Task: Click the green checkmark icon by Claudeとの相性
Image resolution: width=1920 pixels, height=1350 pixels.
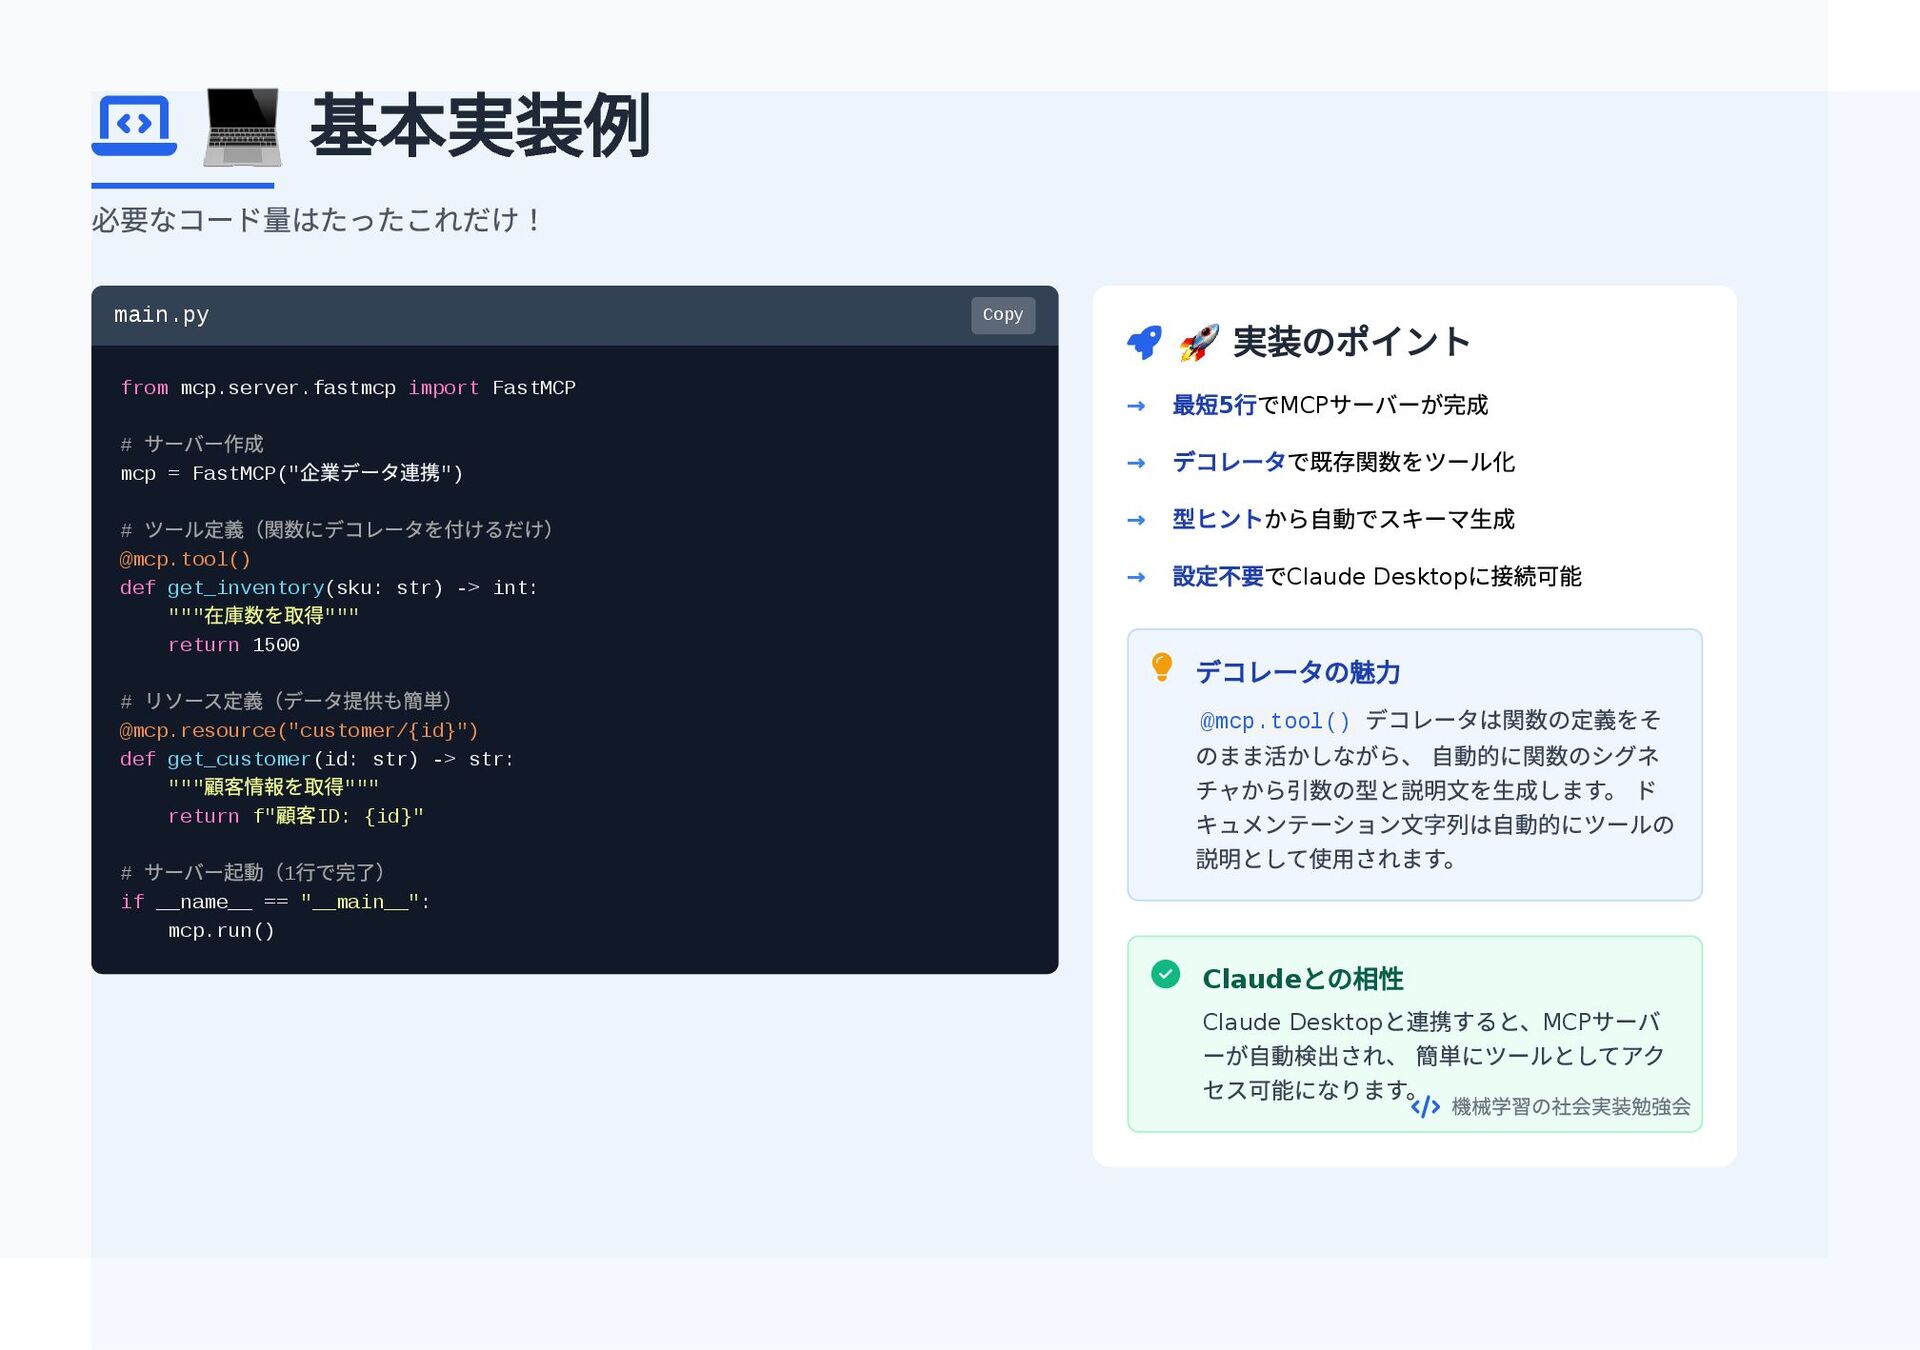Action: point(1165,974)
